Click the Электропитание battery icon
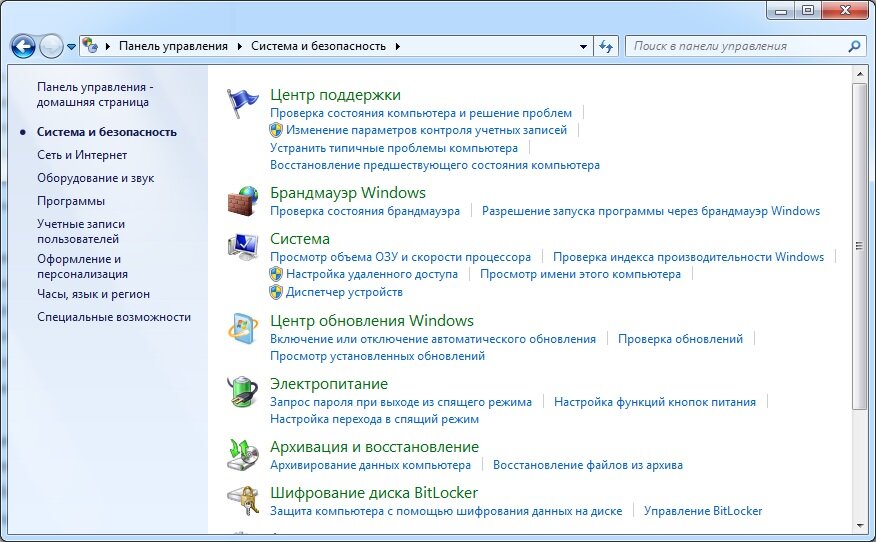 242,392
